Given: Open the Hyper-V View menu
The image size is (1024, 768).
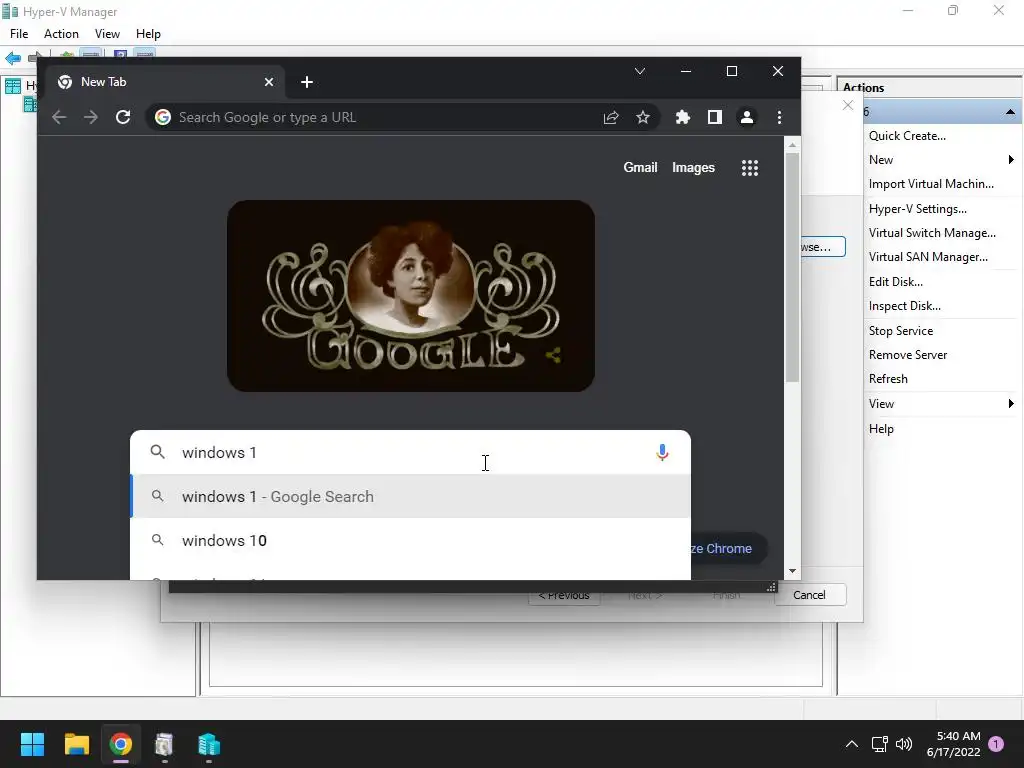Looking at the screenshot, I should tap(107, 34).
